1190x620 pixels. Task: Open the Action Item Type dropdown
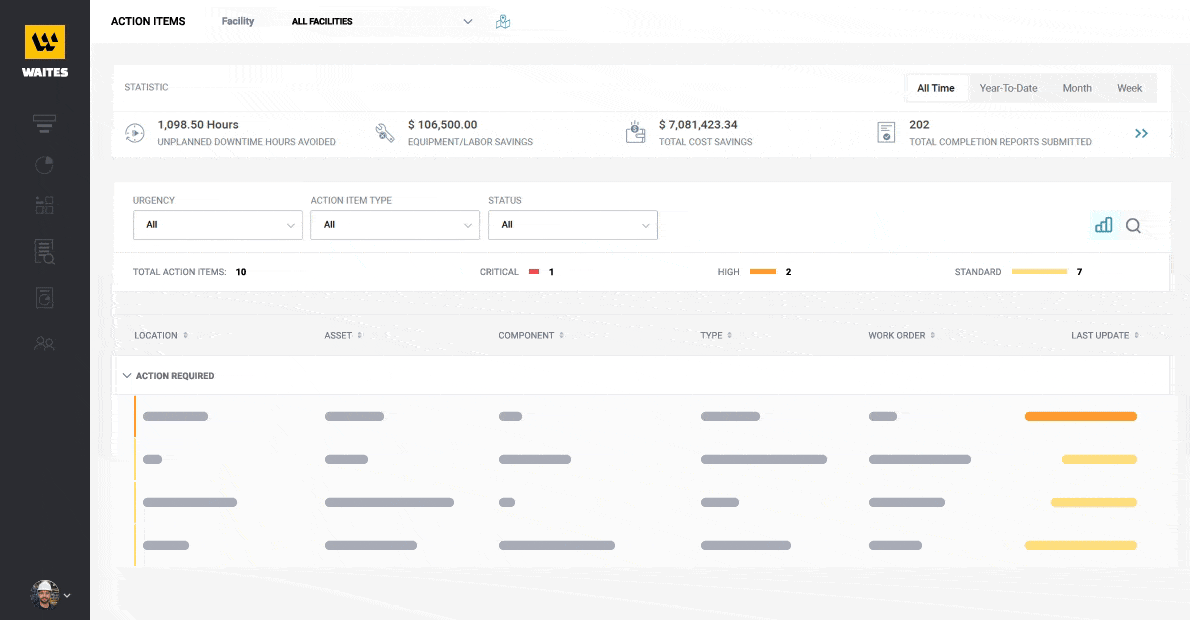(x=395, y=225)
